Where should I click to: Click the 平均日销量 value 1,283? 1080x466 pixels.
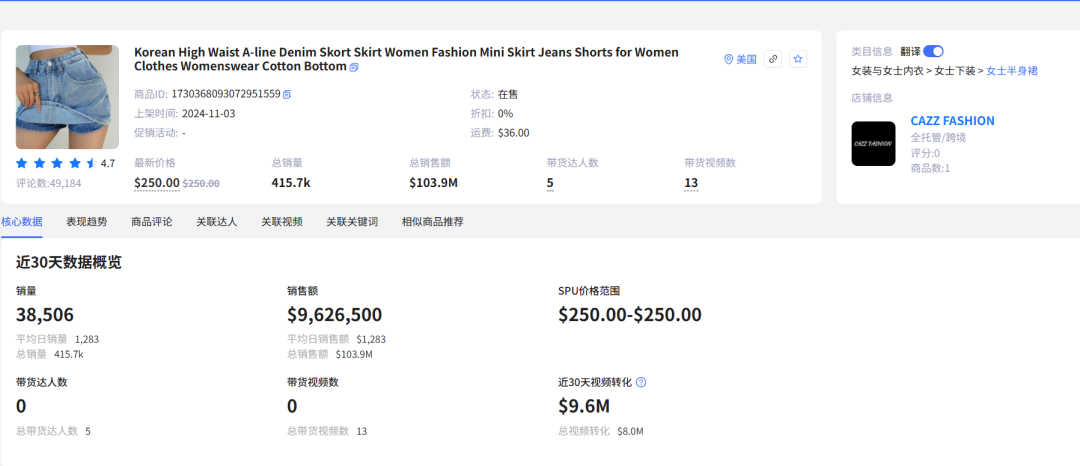pyautogui.click(x=87, y=339)
